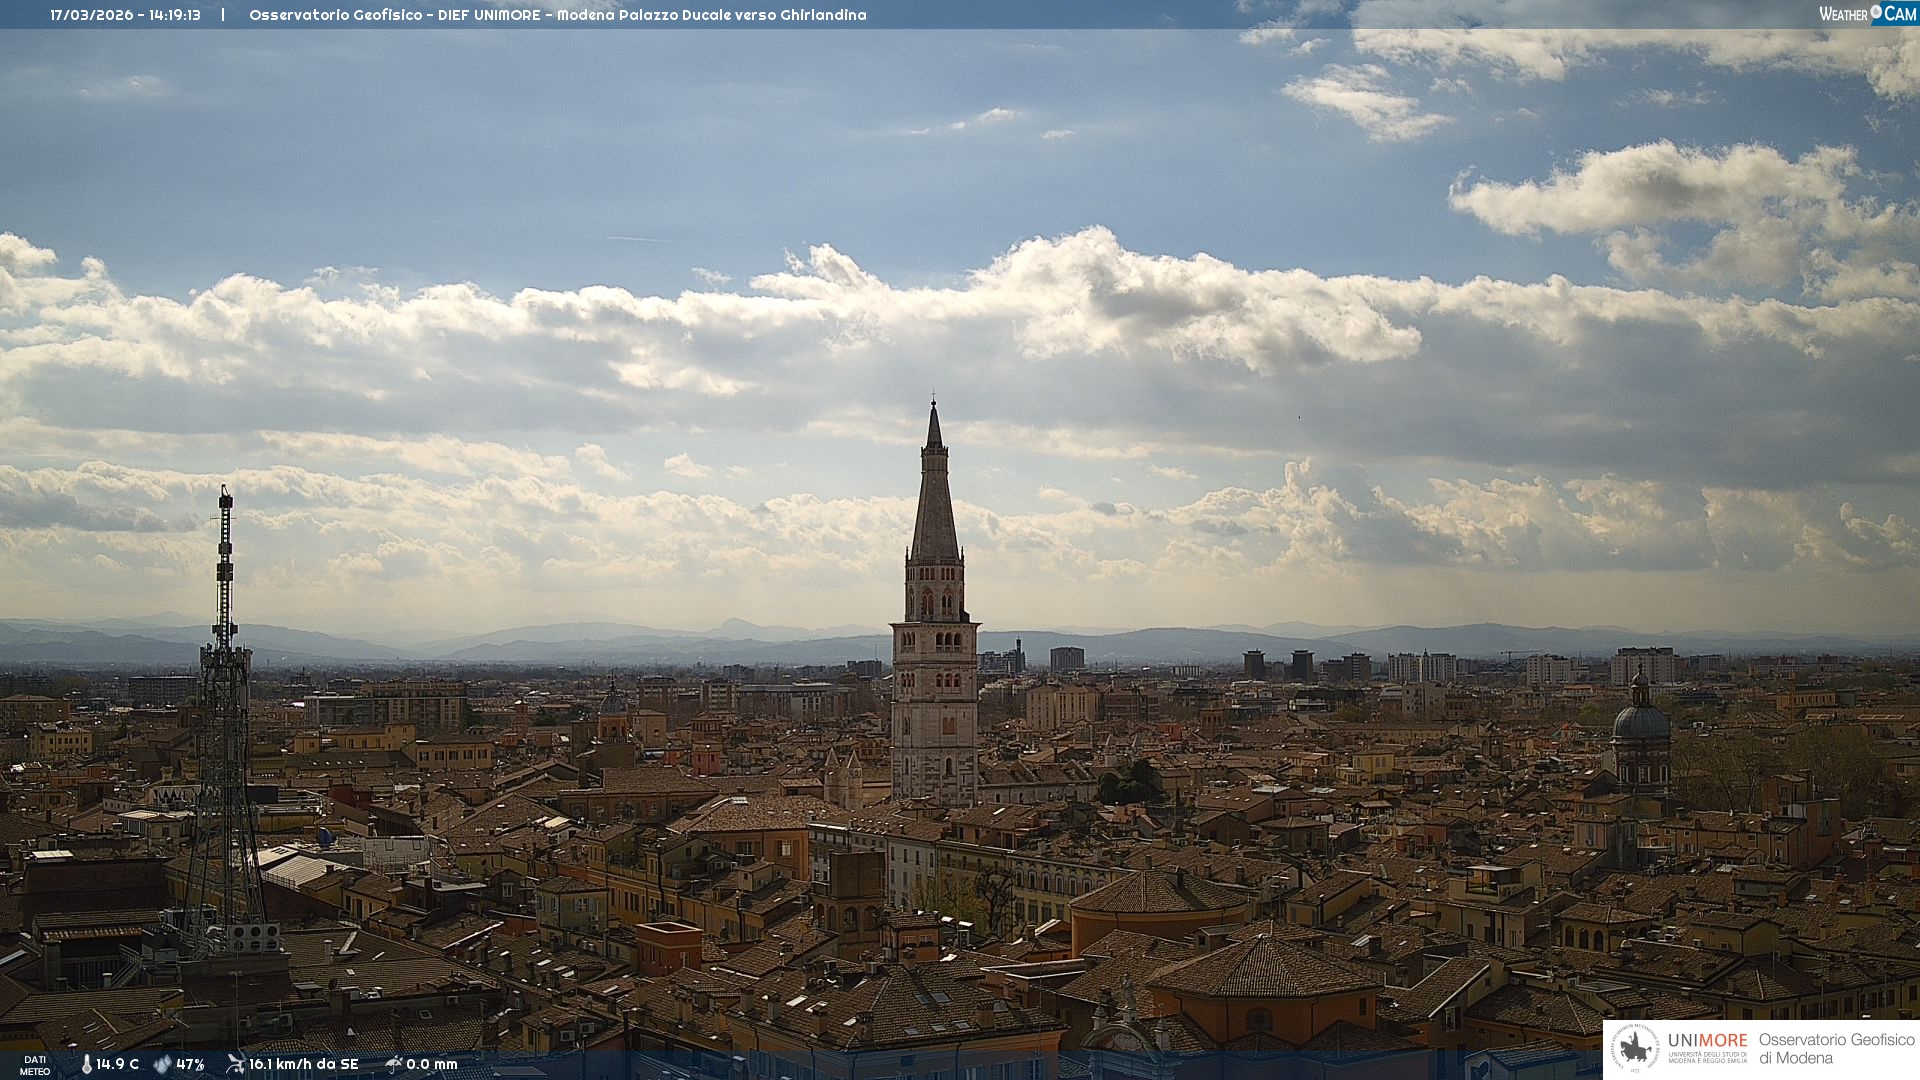
Task: Click the 16.1 km/h da SE wind reading
Action: coord(303,1064)
